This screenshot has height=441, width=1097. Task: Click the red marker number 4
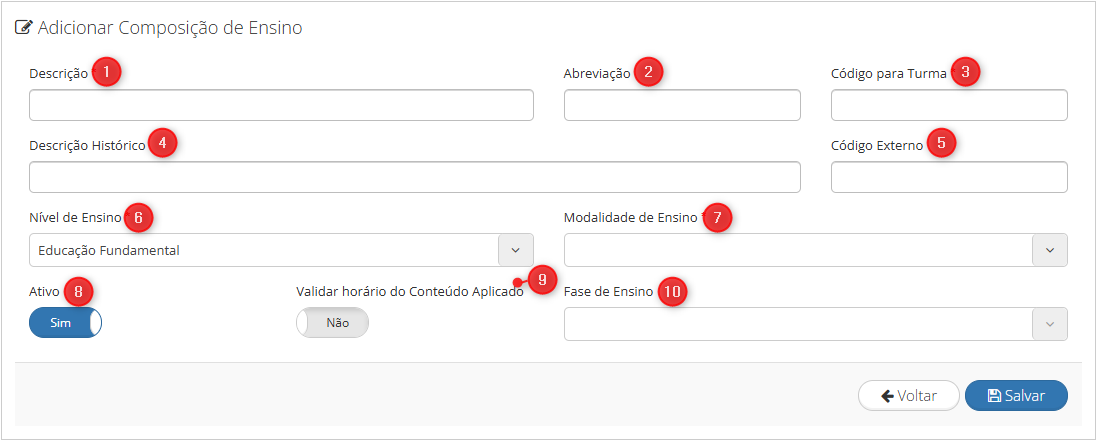click(x=162, y=144)
